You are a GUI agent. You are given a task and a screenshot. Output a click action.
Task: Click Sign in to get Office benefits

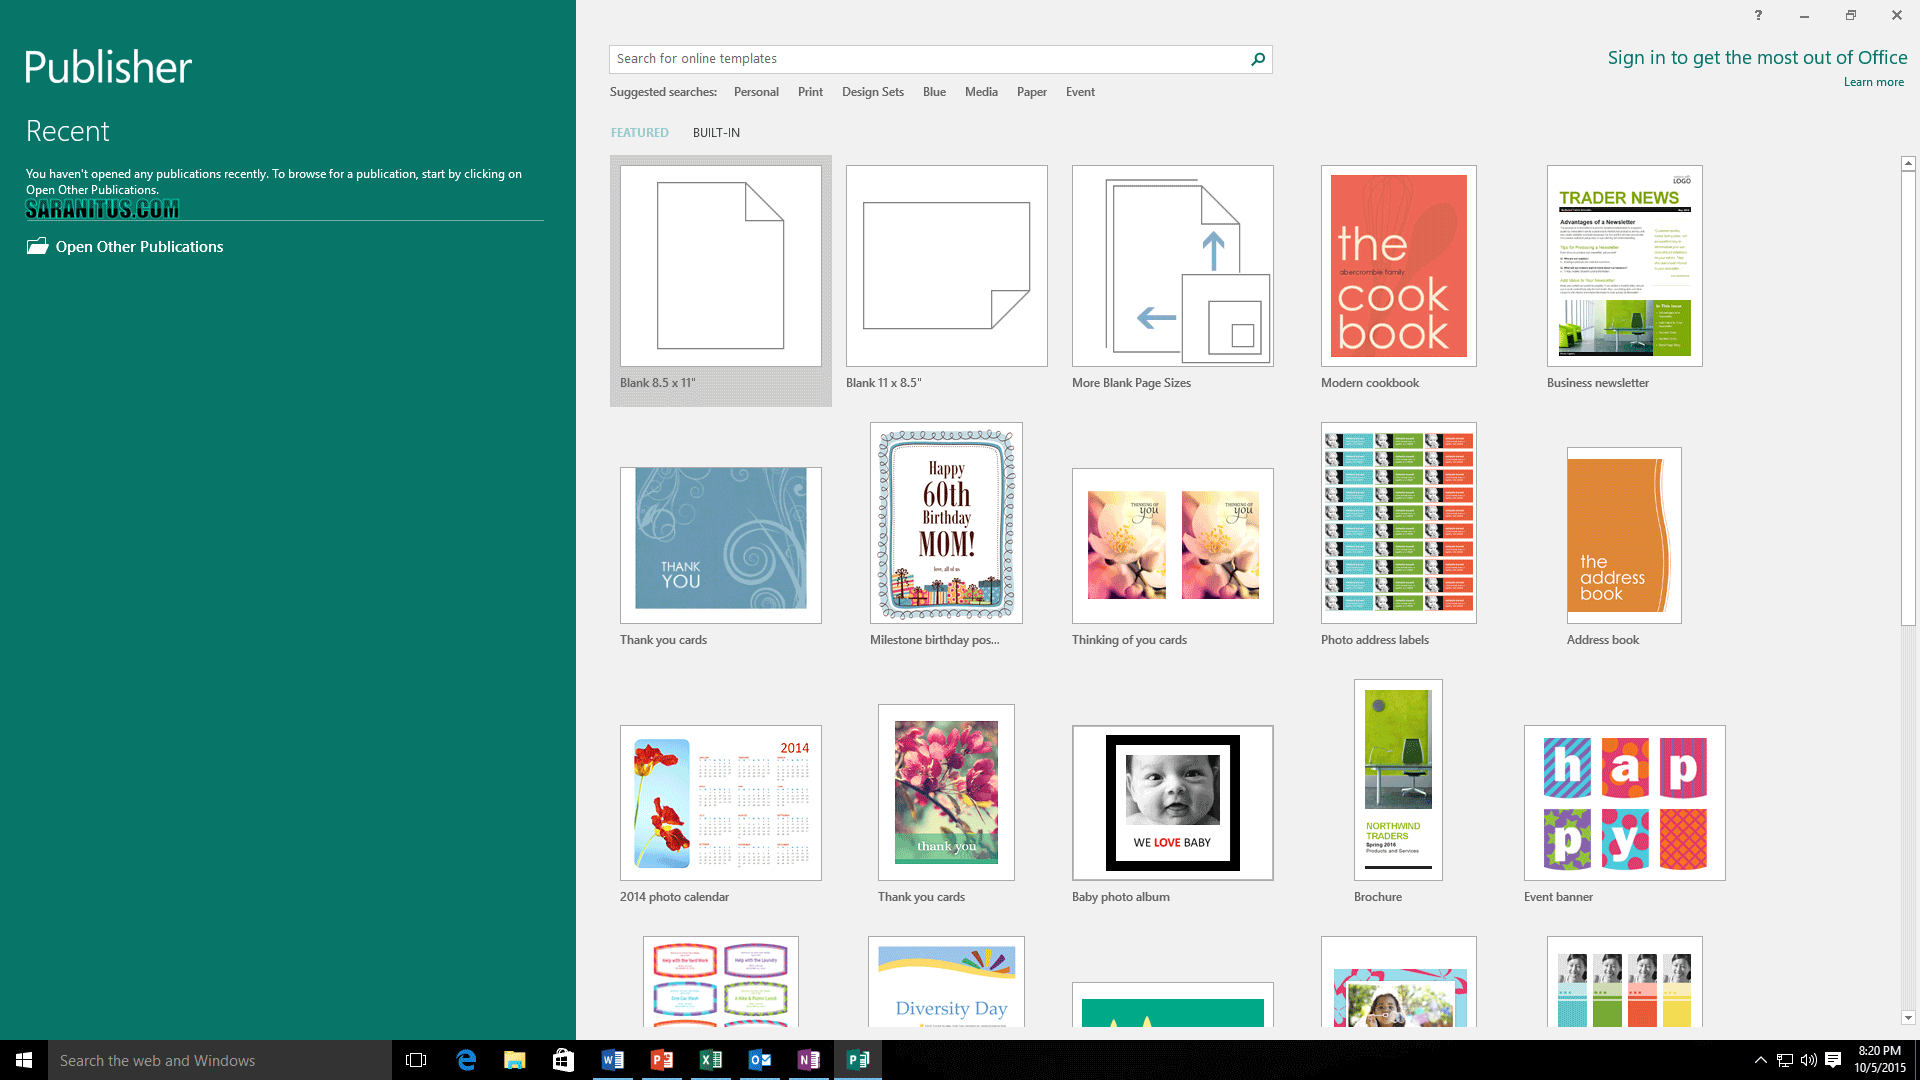[1757, 57]
